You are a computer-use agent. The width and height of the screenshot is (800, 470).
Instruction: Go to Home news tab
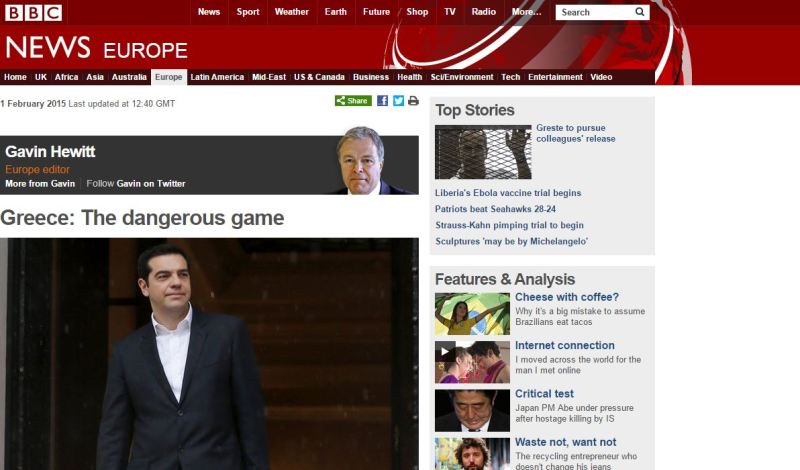point(15,77)
